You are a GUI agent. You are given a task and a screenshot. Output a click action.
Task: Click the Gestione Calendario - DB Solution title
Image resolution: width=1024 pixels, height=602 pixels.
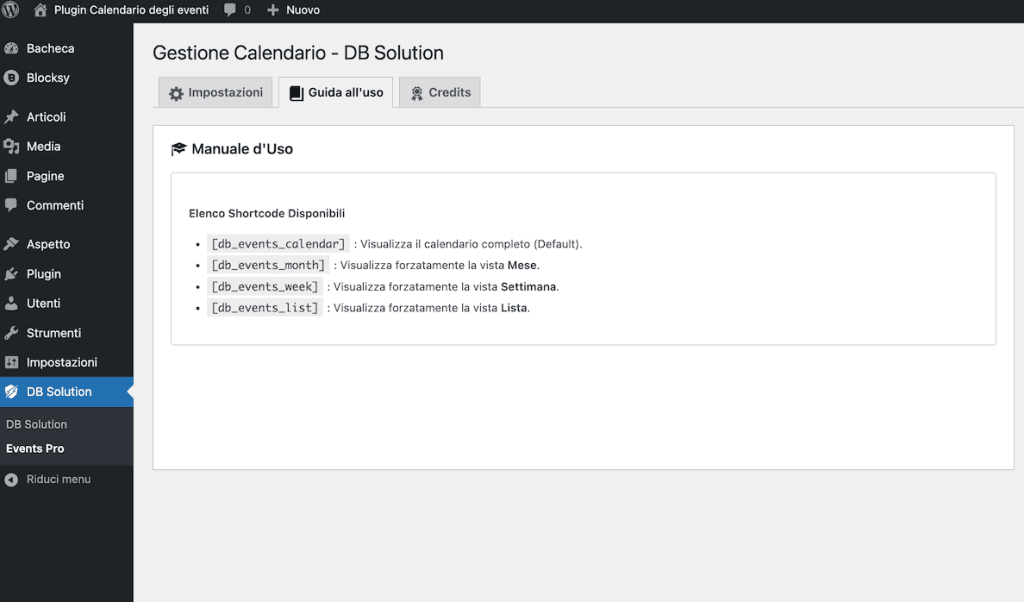[298, 53]
